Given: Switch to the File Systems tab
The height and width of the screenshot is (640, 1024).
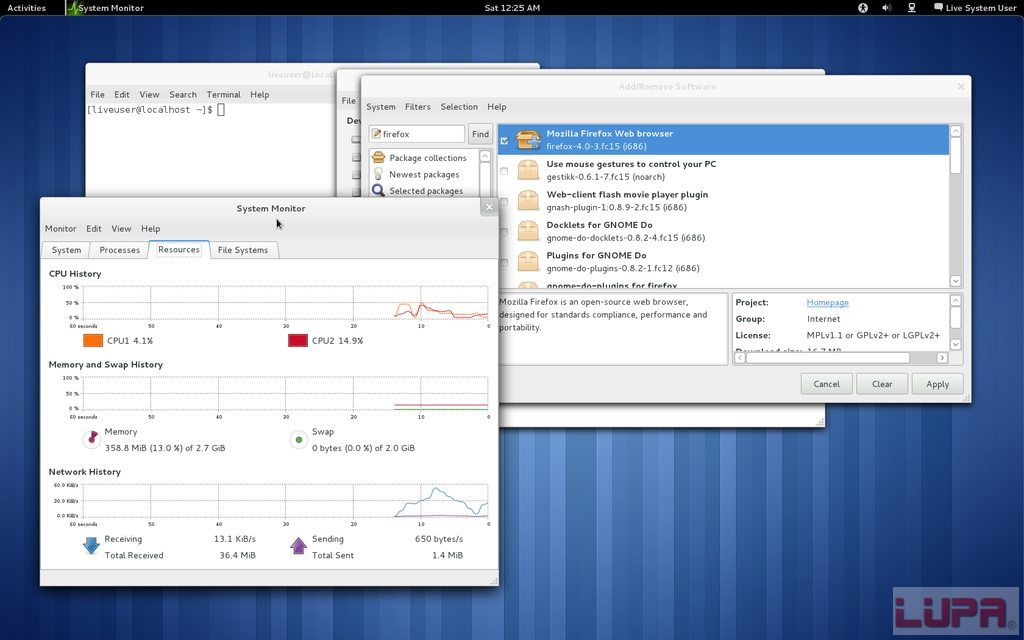Looking at the screenshot, I should coord(243,250).
